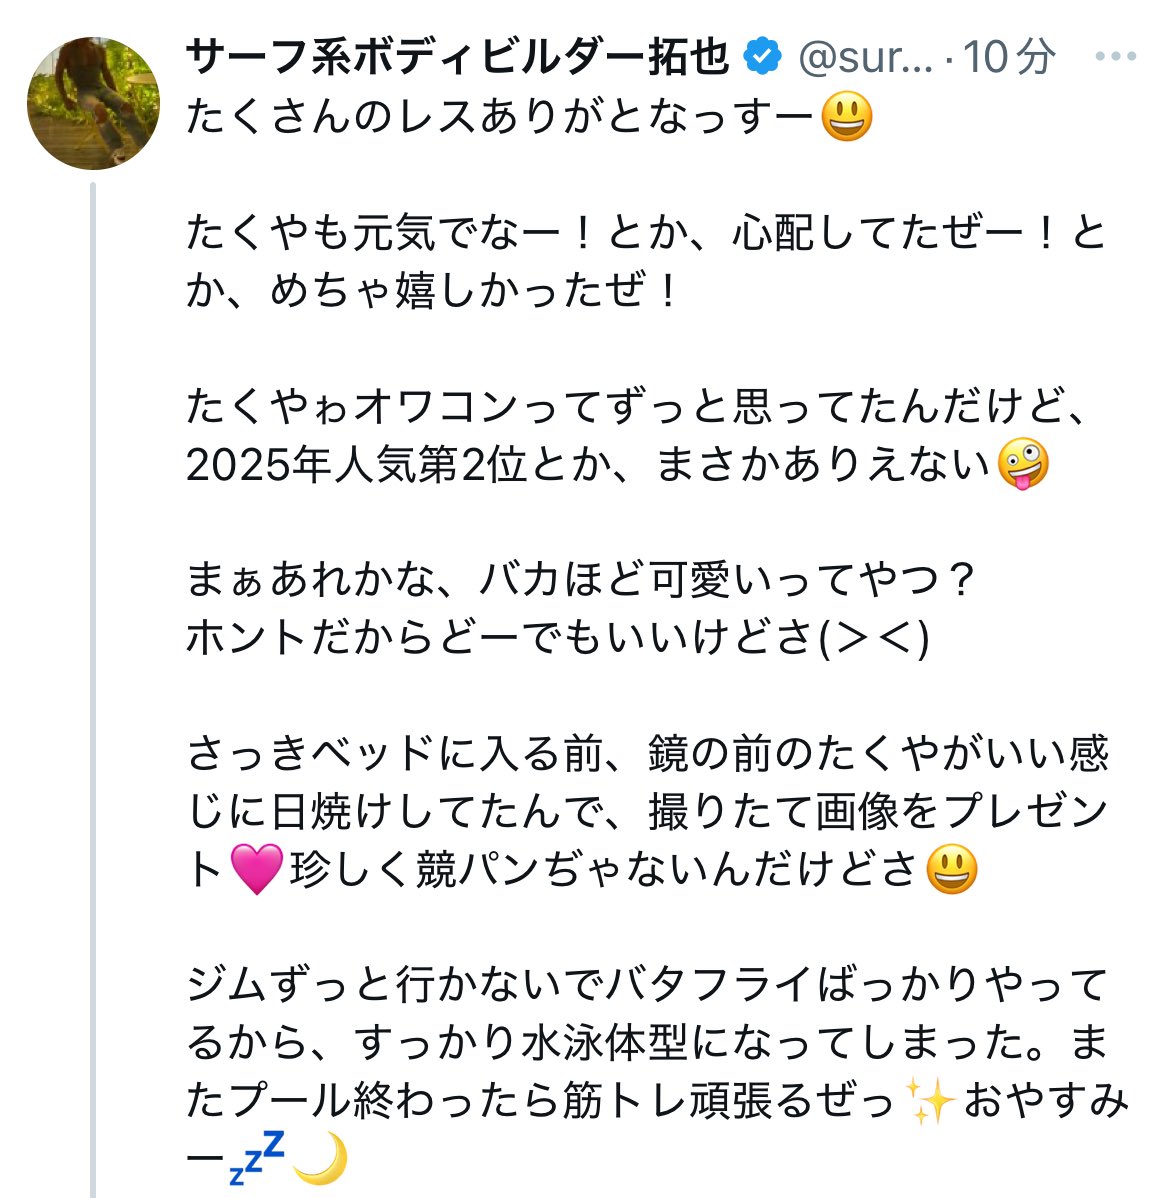The image size is (1170, 1198).
Task: Click the blue zzz sleep emoji
Action: 256,1158
